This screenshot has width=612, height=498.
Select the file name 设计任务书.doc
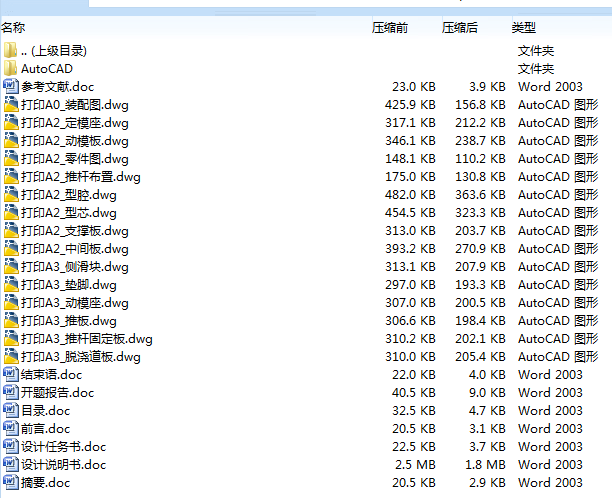pos(64,447)
